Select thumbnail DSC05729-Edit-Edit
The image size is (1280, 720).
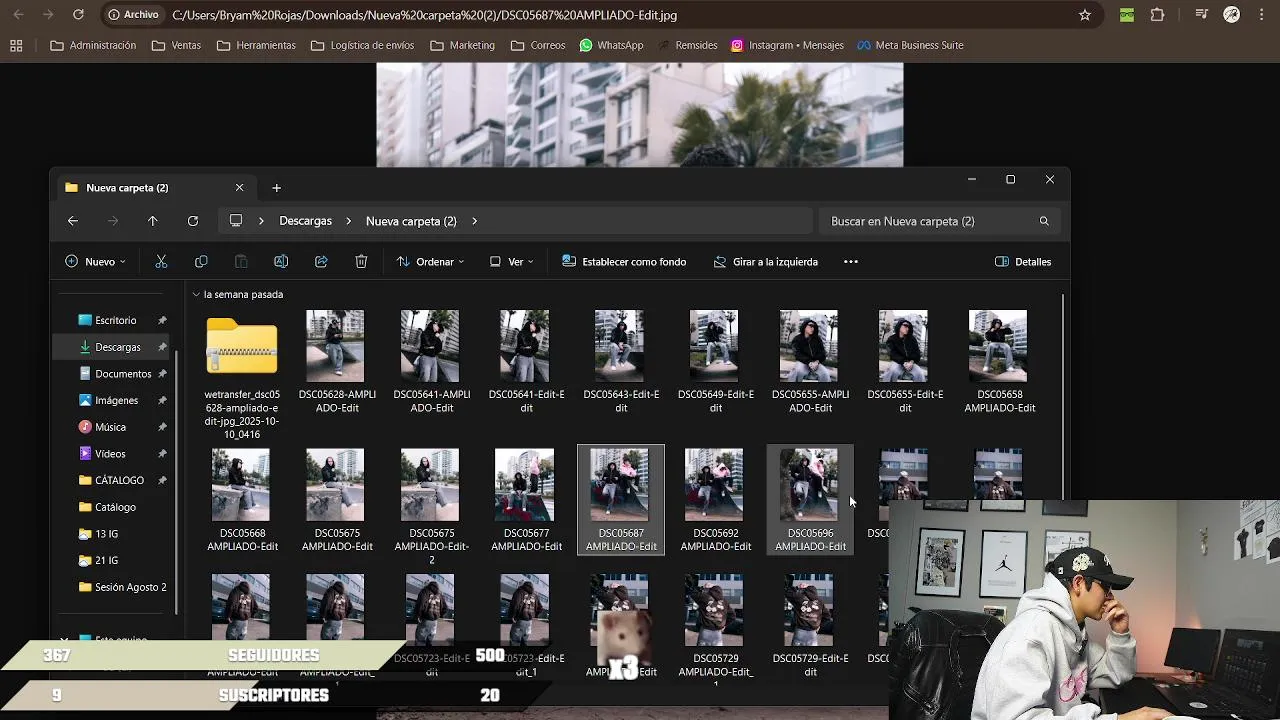tap(809, 625)
